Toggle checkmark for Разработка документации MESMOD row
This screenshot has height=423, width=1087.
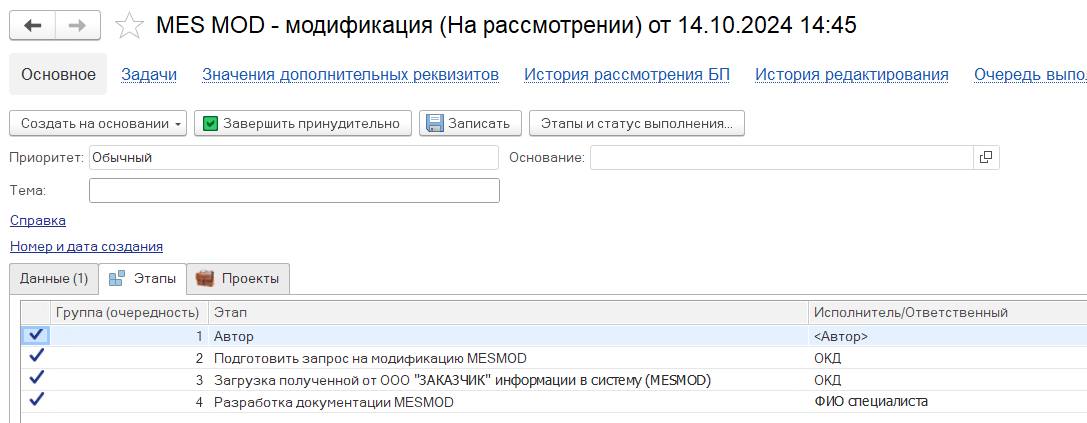tap(37, 401)
